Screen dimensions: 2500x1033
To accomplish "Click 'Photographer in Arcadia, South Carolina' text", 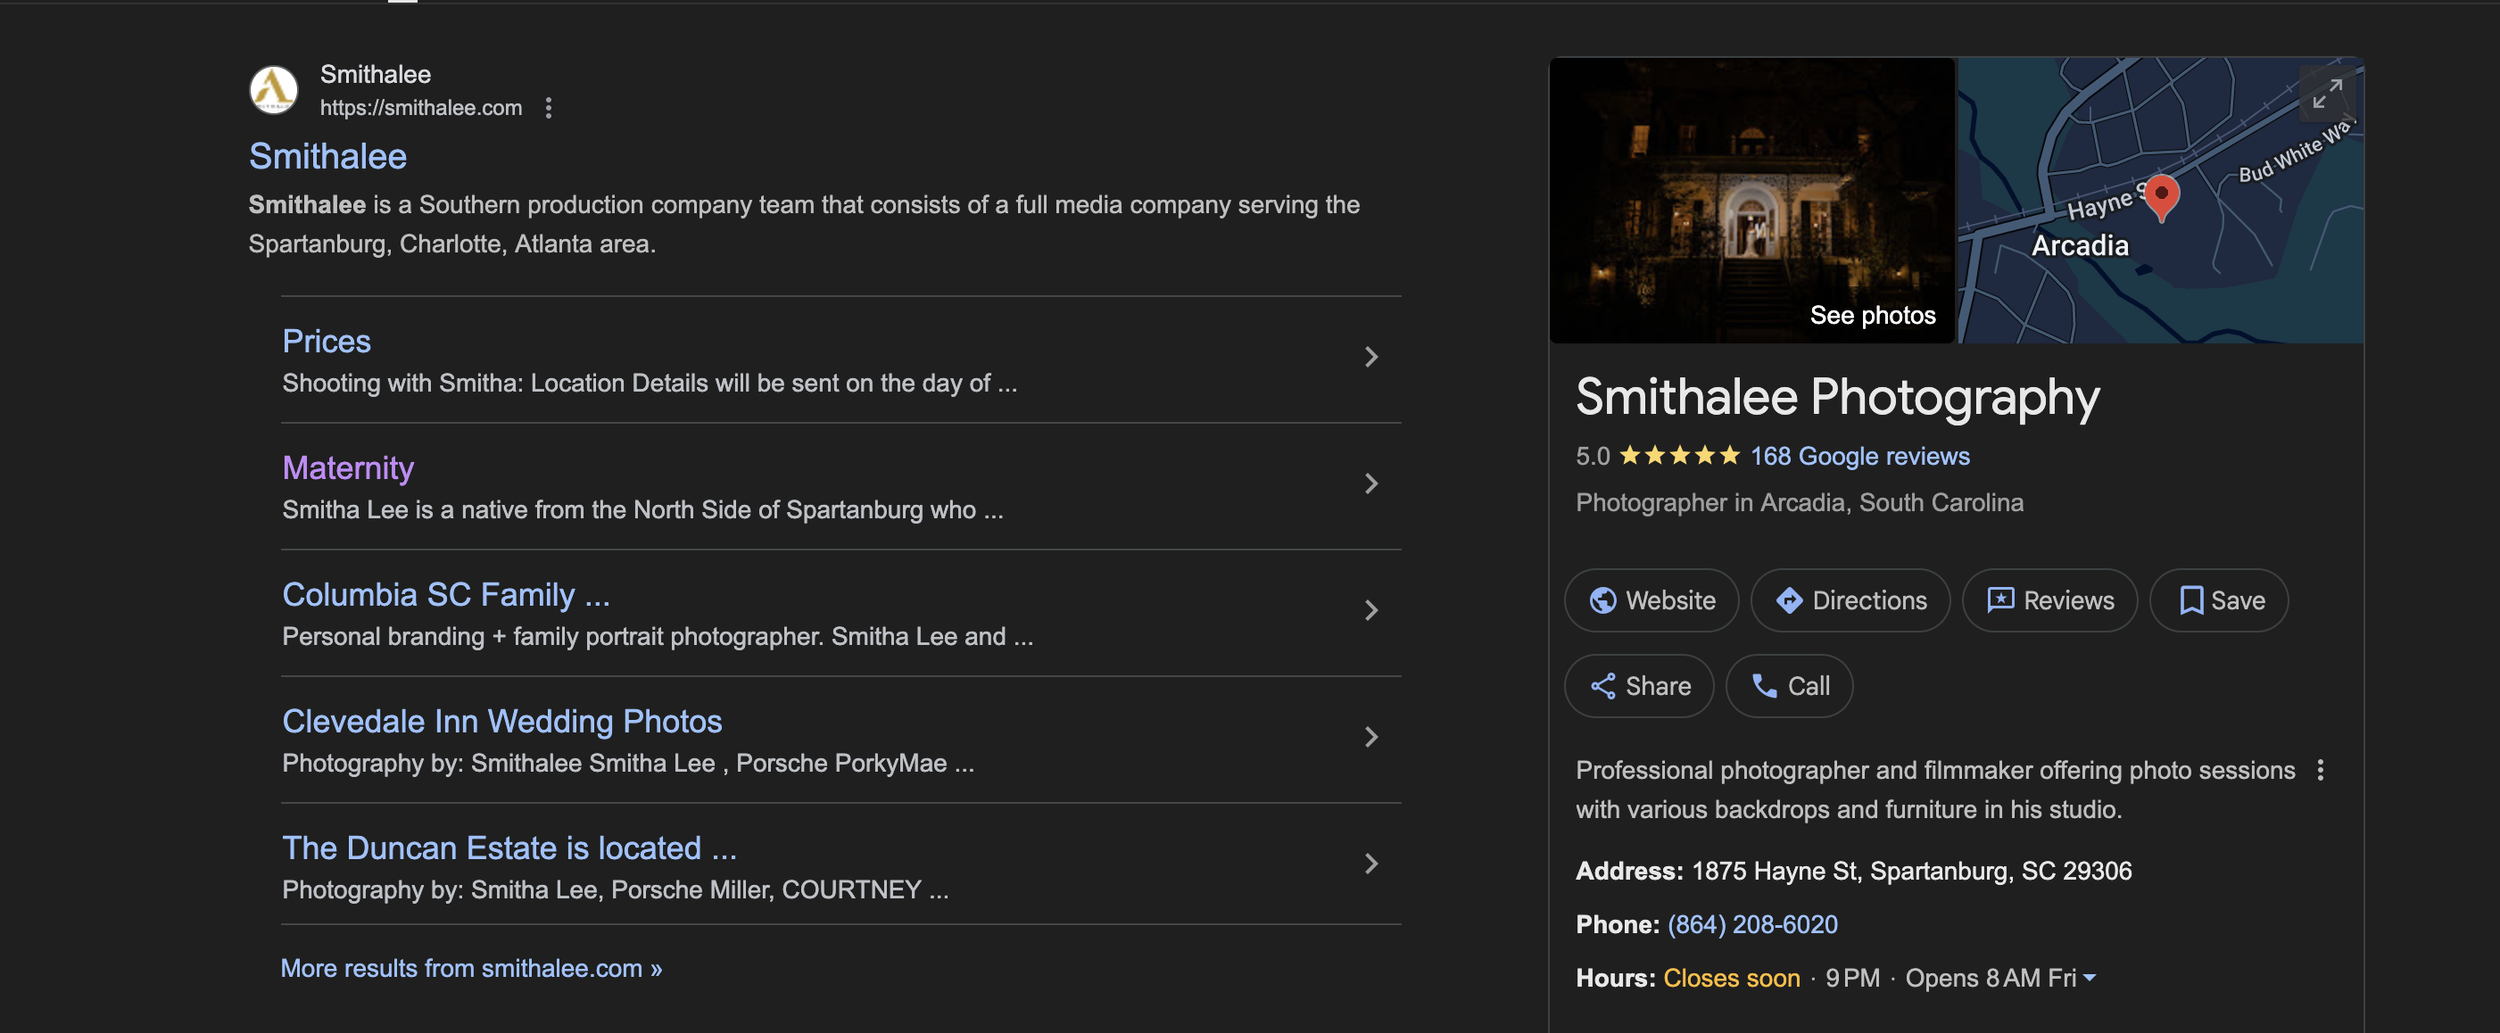I will point(1799,503).
